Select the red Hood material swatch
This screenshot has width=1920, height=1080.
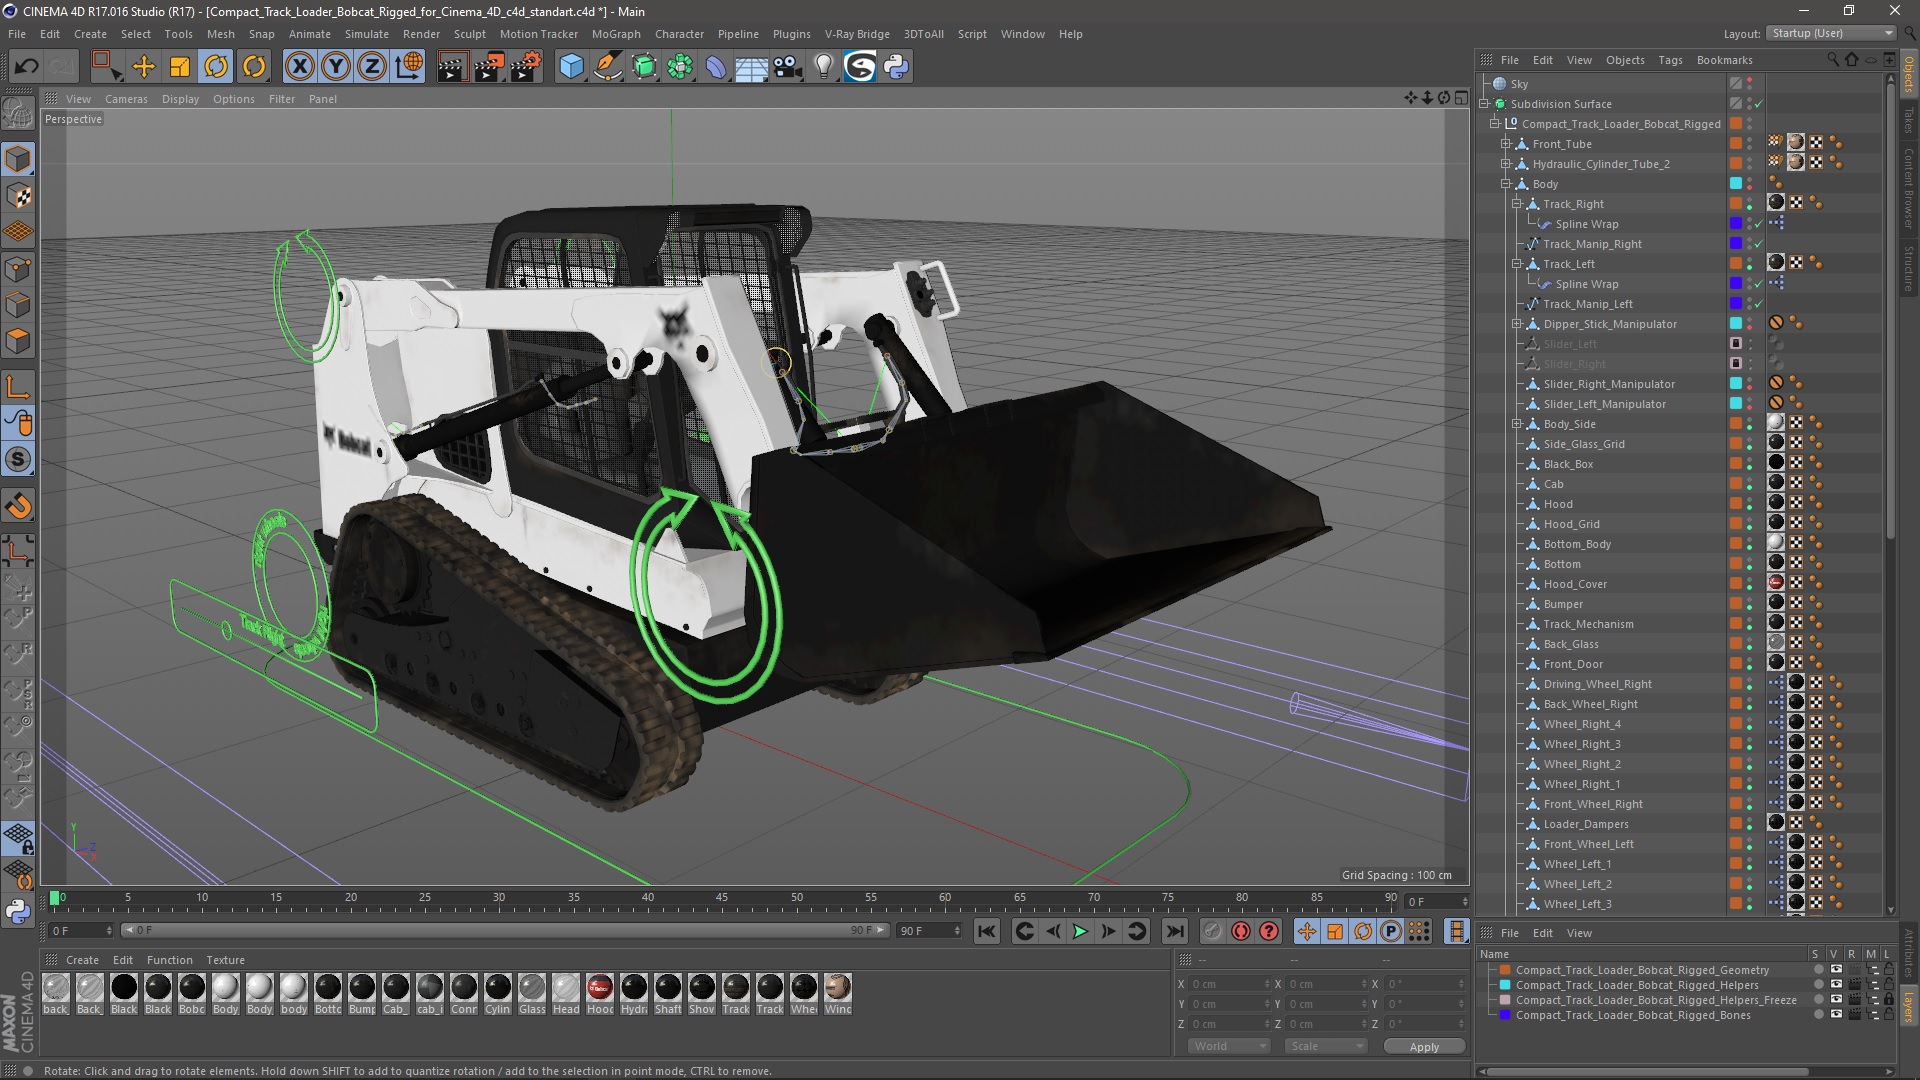pos(600,993)
